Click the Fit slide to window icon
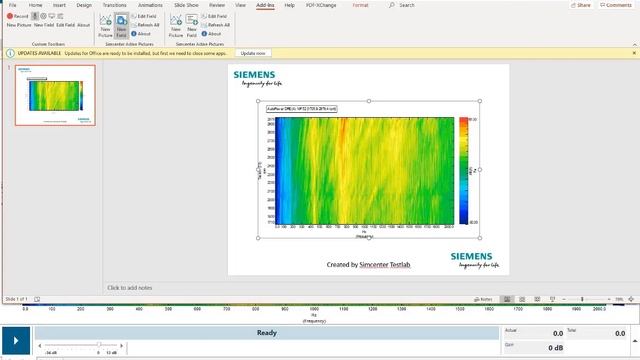Screen dimensions: 640x360 [x=631, y=299]
